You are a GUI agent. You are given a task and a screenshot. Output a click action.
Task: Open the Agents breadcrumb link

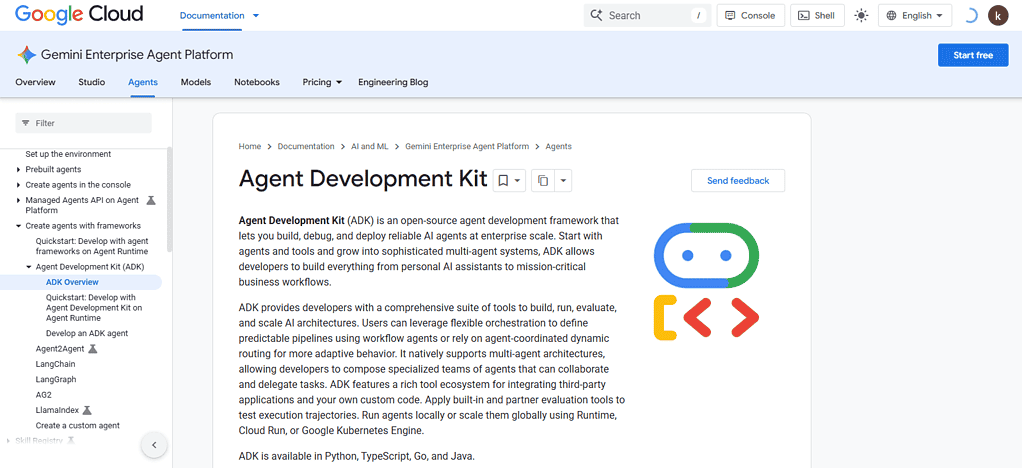click(x=559, y=147)
